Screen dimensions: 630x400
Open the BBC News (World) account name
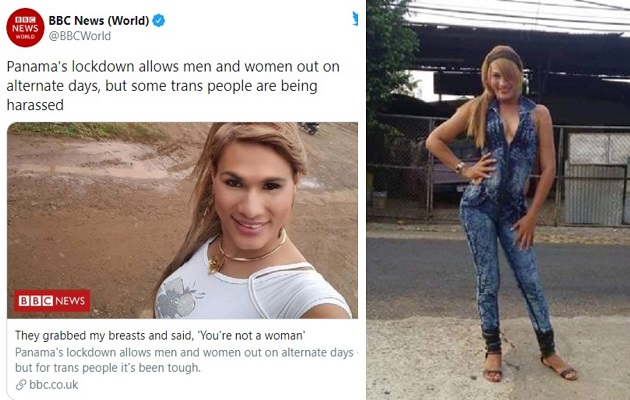(x=99, y=20)
